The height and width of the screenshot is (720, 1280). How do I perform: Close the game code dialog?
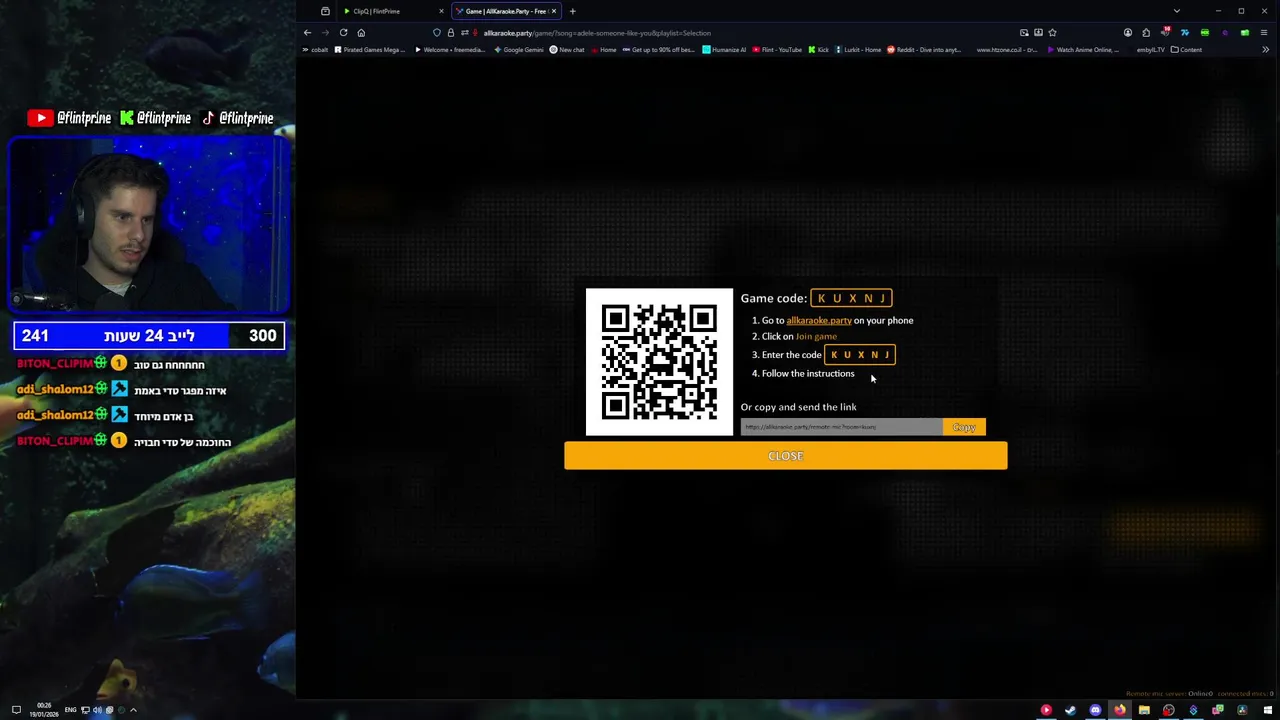786,456
